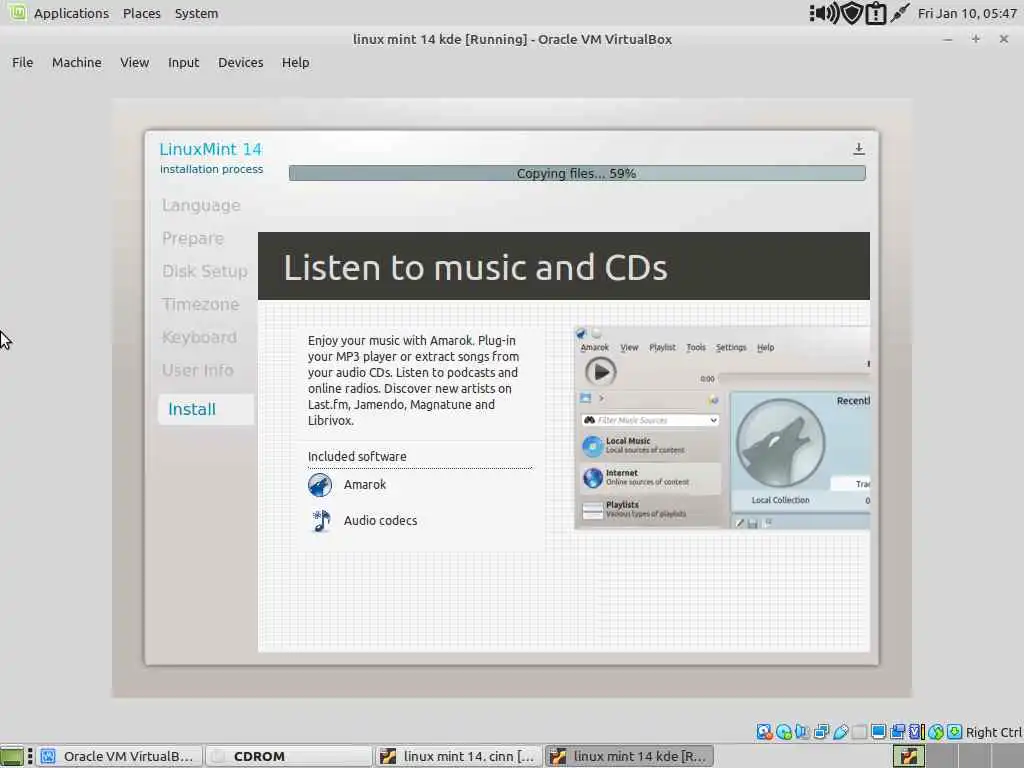Viewport: 1024px width, 768px height.
Task: Select the Install step in installer sidebar
Action: pyautogui.click(x=206, y=409)
